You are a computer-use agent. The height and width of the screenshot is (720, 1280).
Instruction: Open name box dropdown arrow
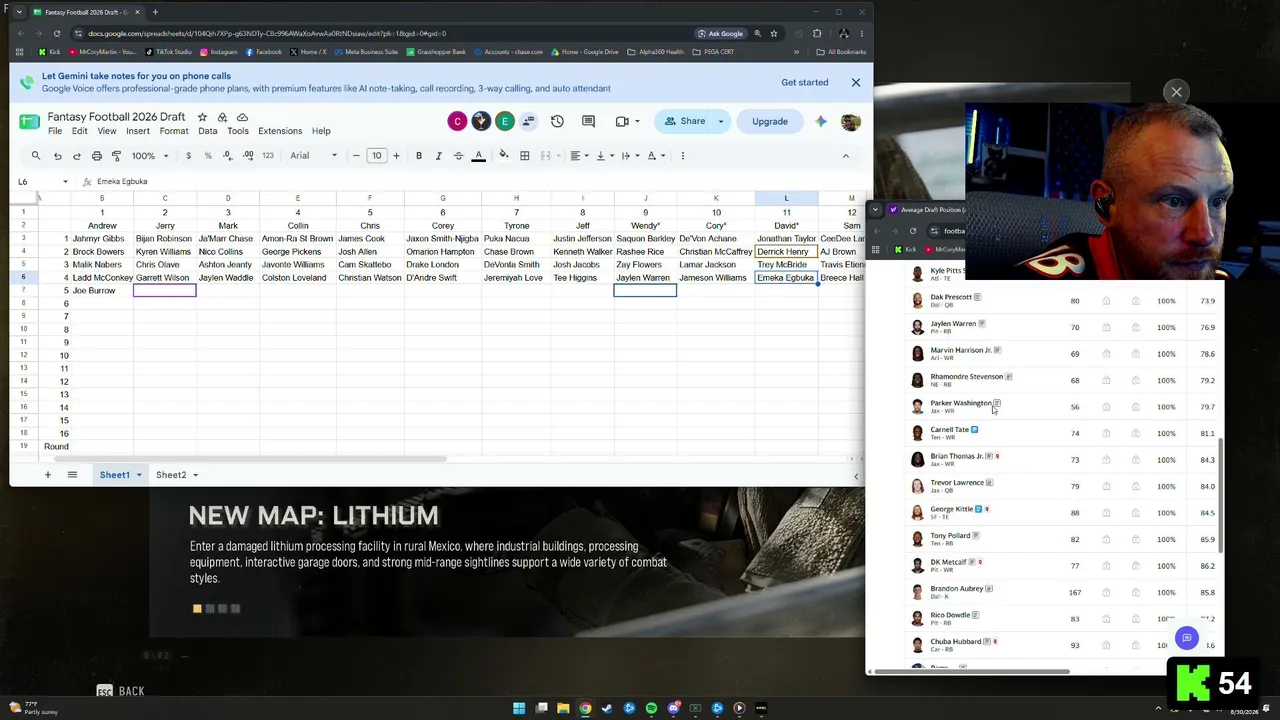point(65,182)
